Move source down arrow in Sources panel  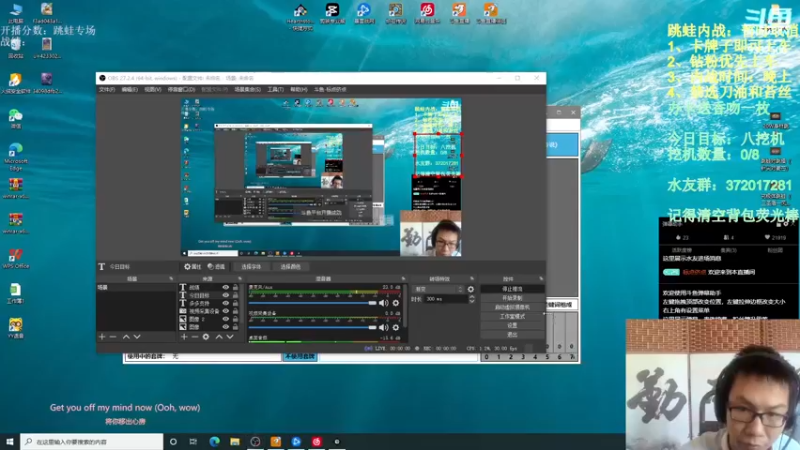click(x=230, y=337)
